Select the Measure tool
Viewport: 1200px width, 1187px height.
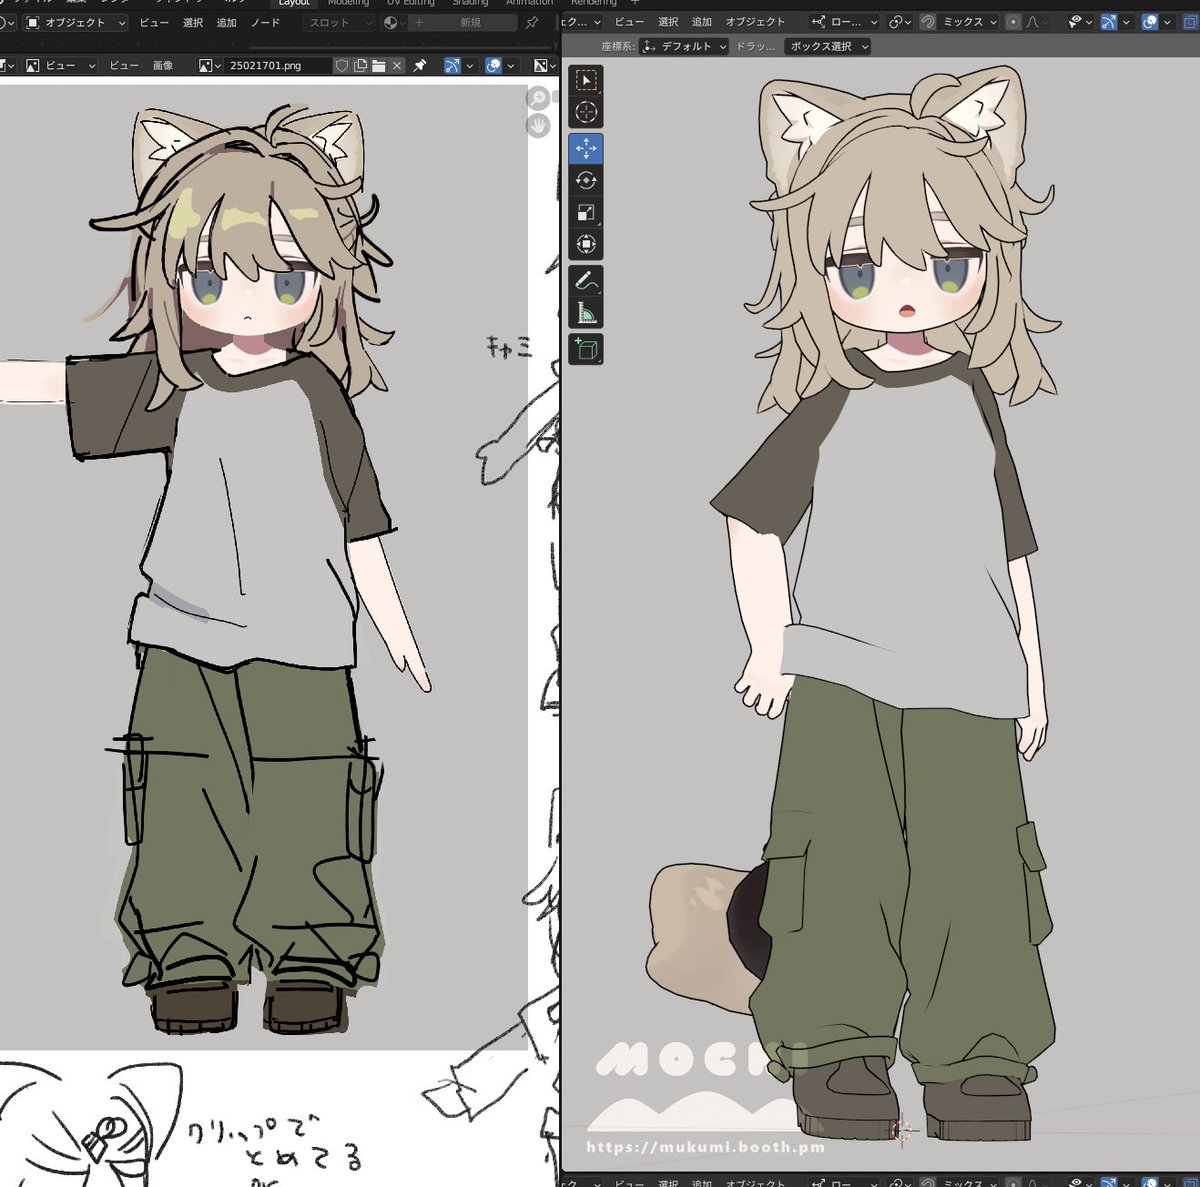click(586, 313)
